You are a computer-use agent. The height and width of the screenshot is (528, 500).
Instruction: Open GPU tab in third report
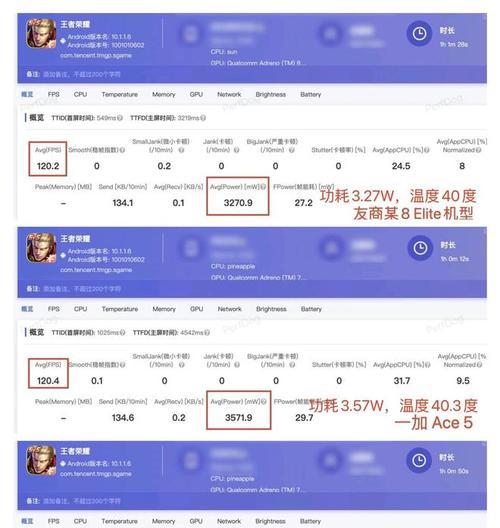pos(196,521)
